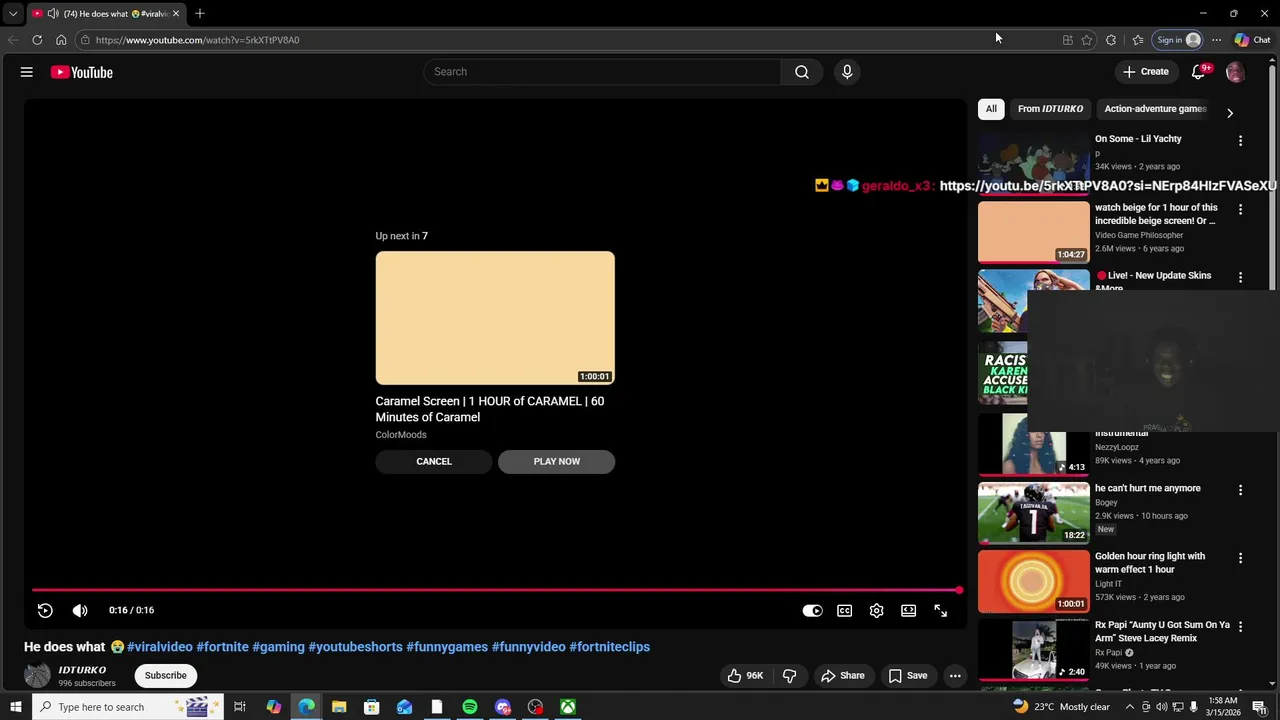Share this video

pos(843,676)
